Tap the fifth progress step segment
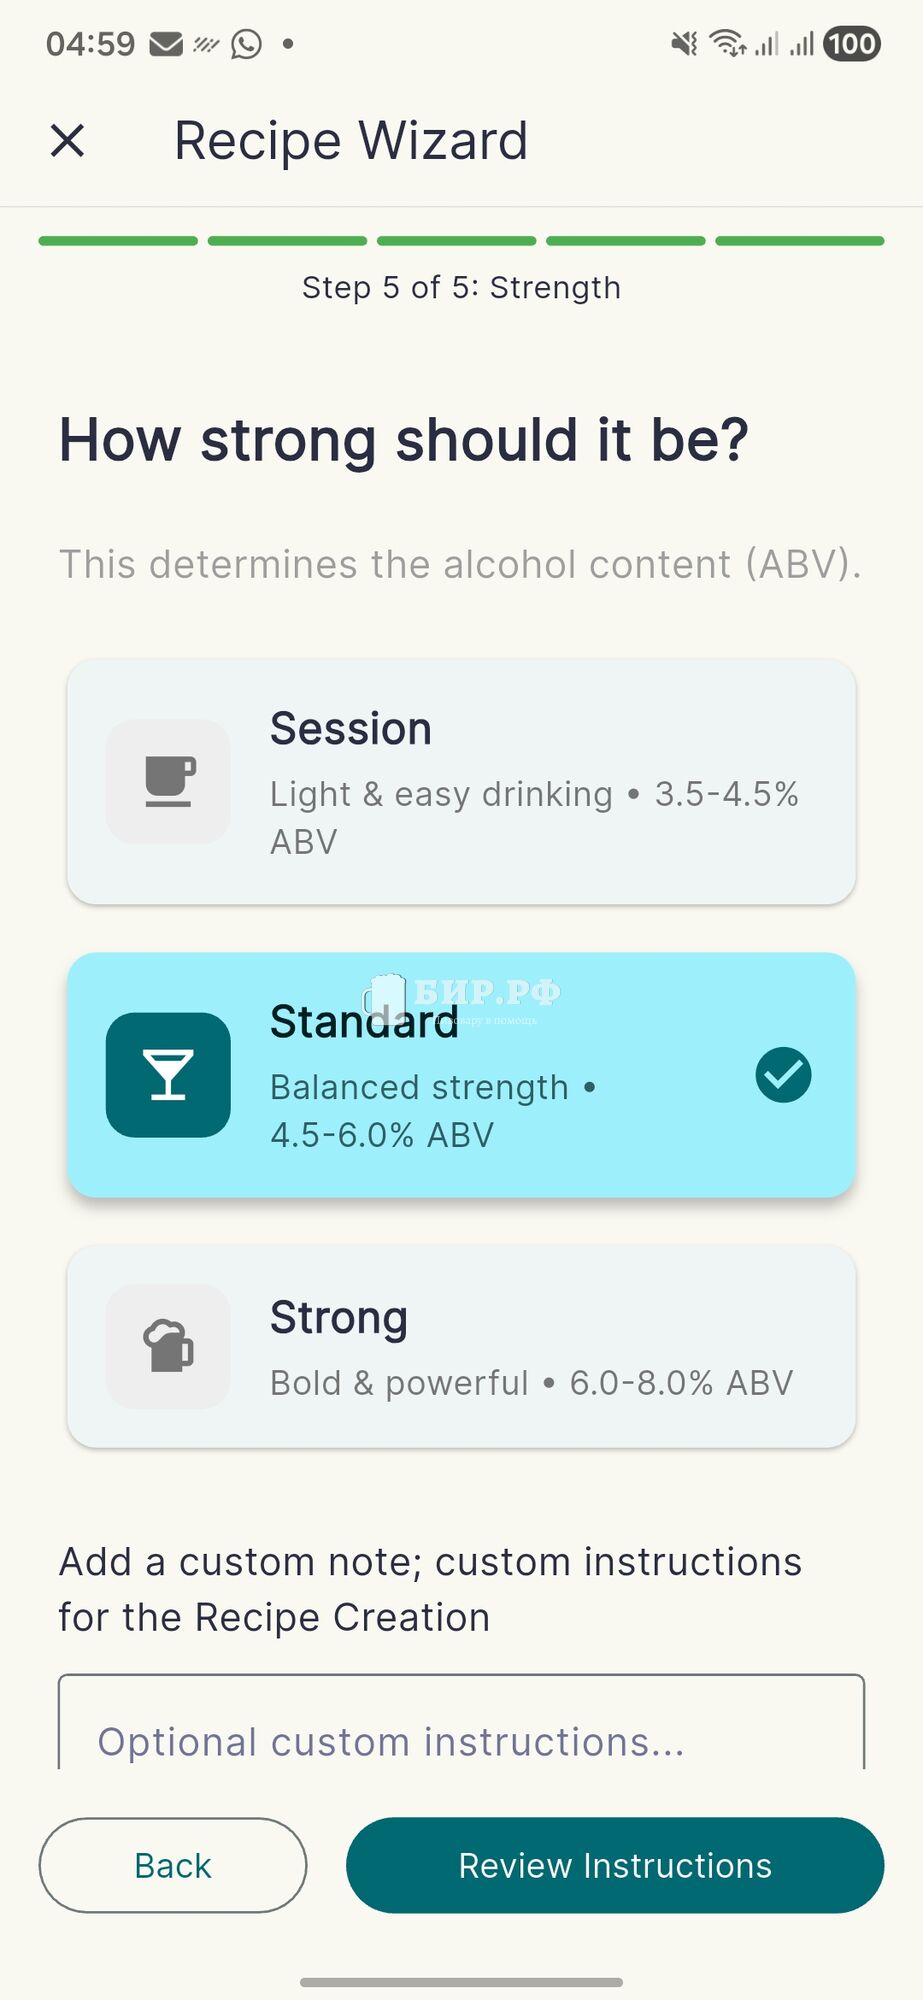 tap(800, 241)
